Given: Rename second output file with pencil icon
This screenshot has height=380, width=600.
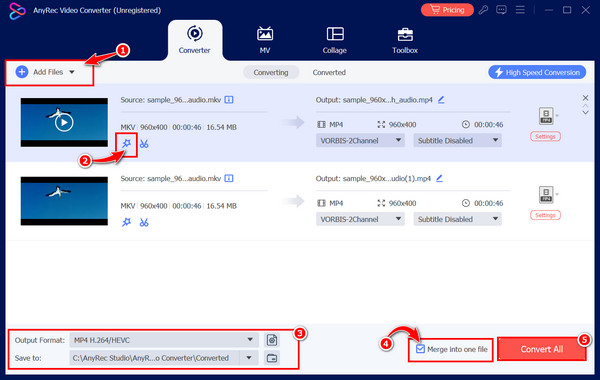Looking at the screenshot, I should (439, 178).
